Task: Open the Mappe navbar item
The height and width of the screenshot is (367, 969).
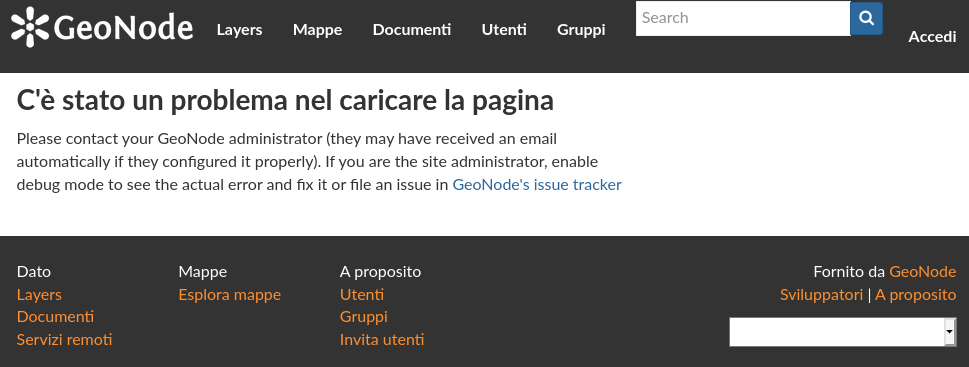Action: tap(317, 30)
